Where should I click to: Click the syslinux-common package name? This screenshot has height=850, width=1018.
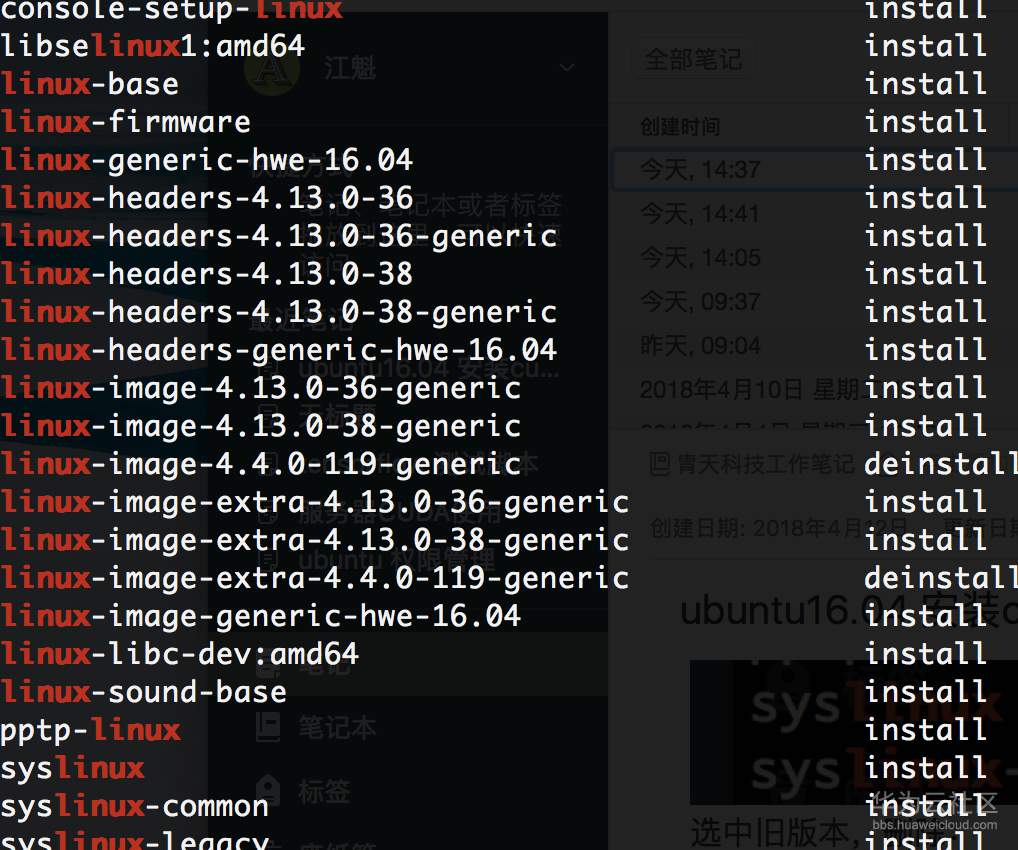pyautogui.click(x=134, y=806)
